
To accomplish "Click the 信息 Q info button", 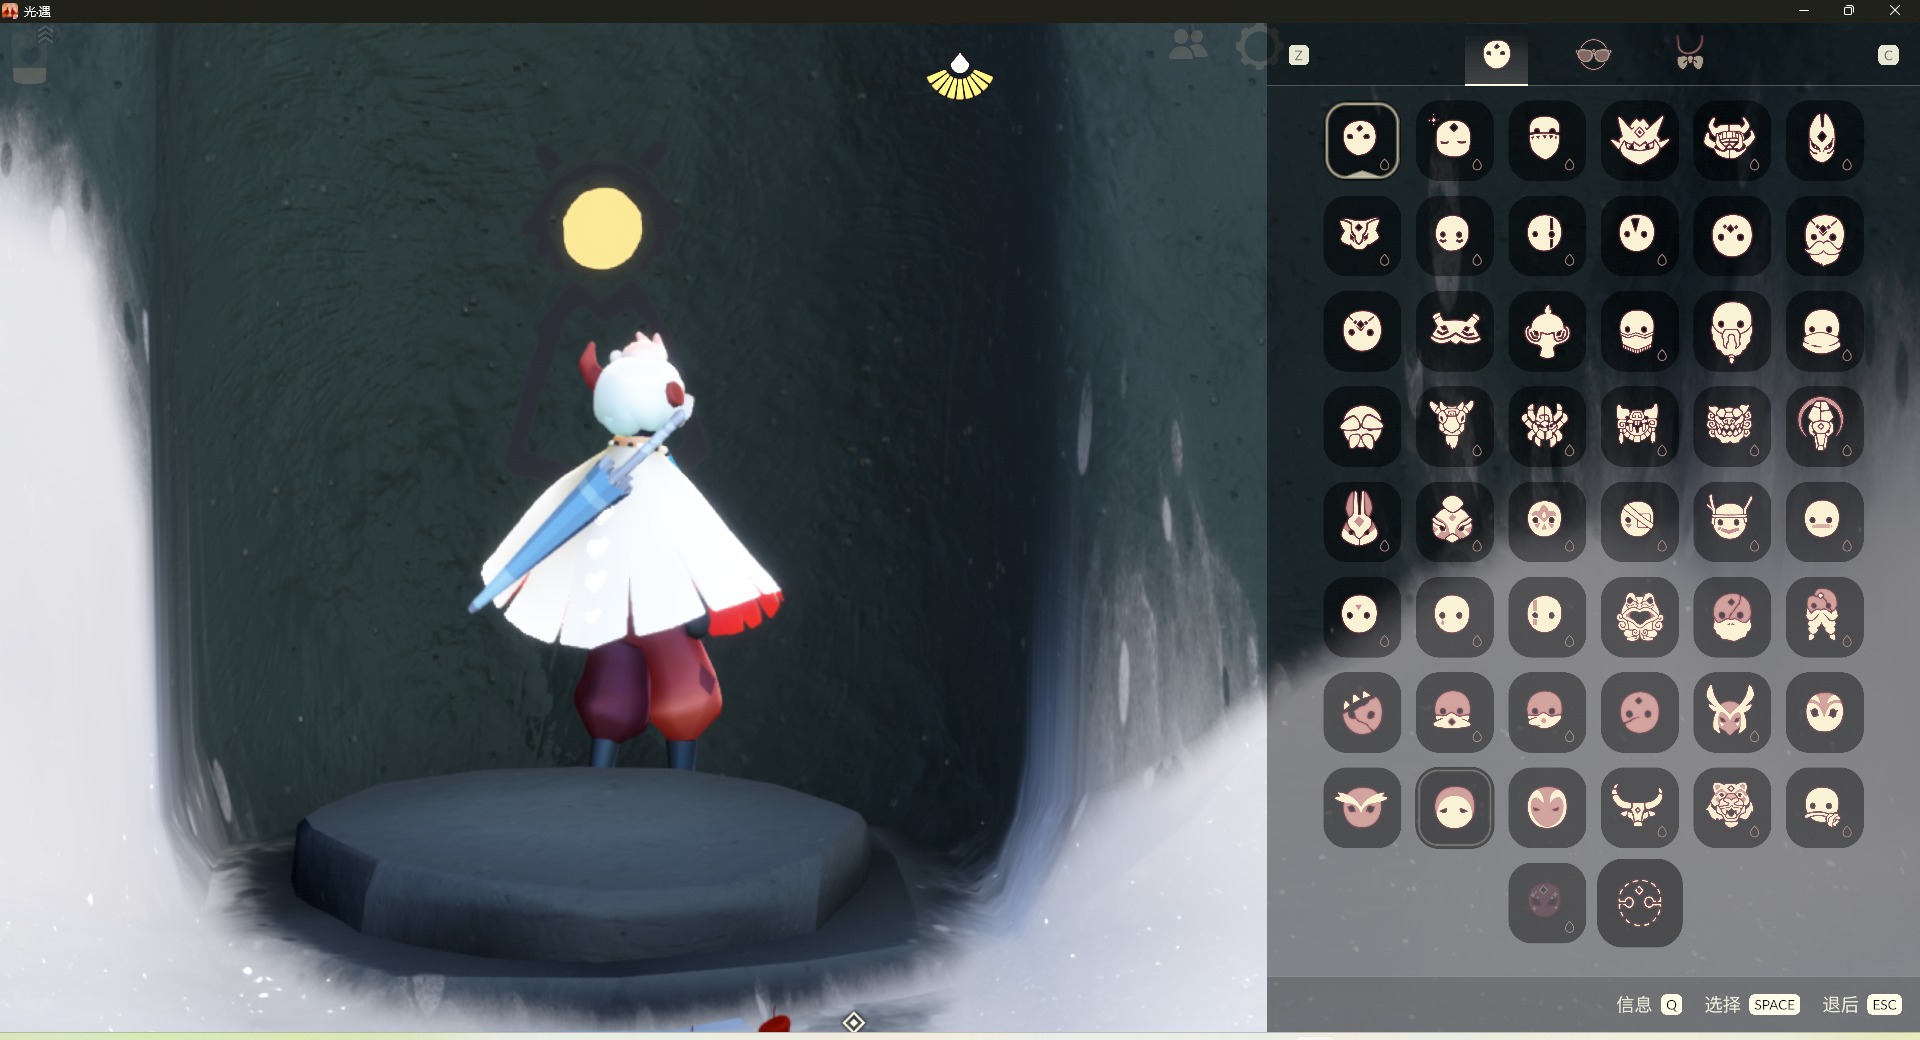I will click(1648, 1004).
